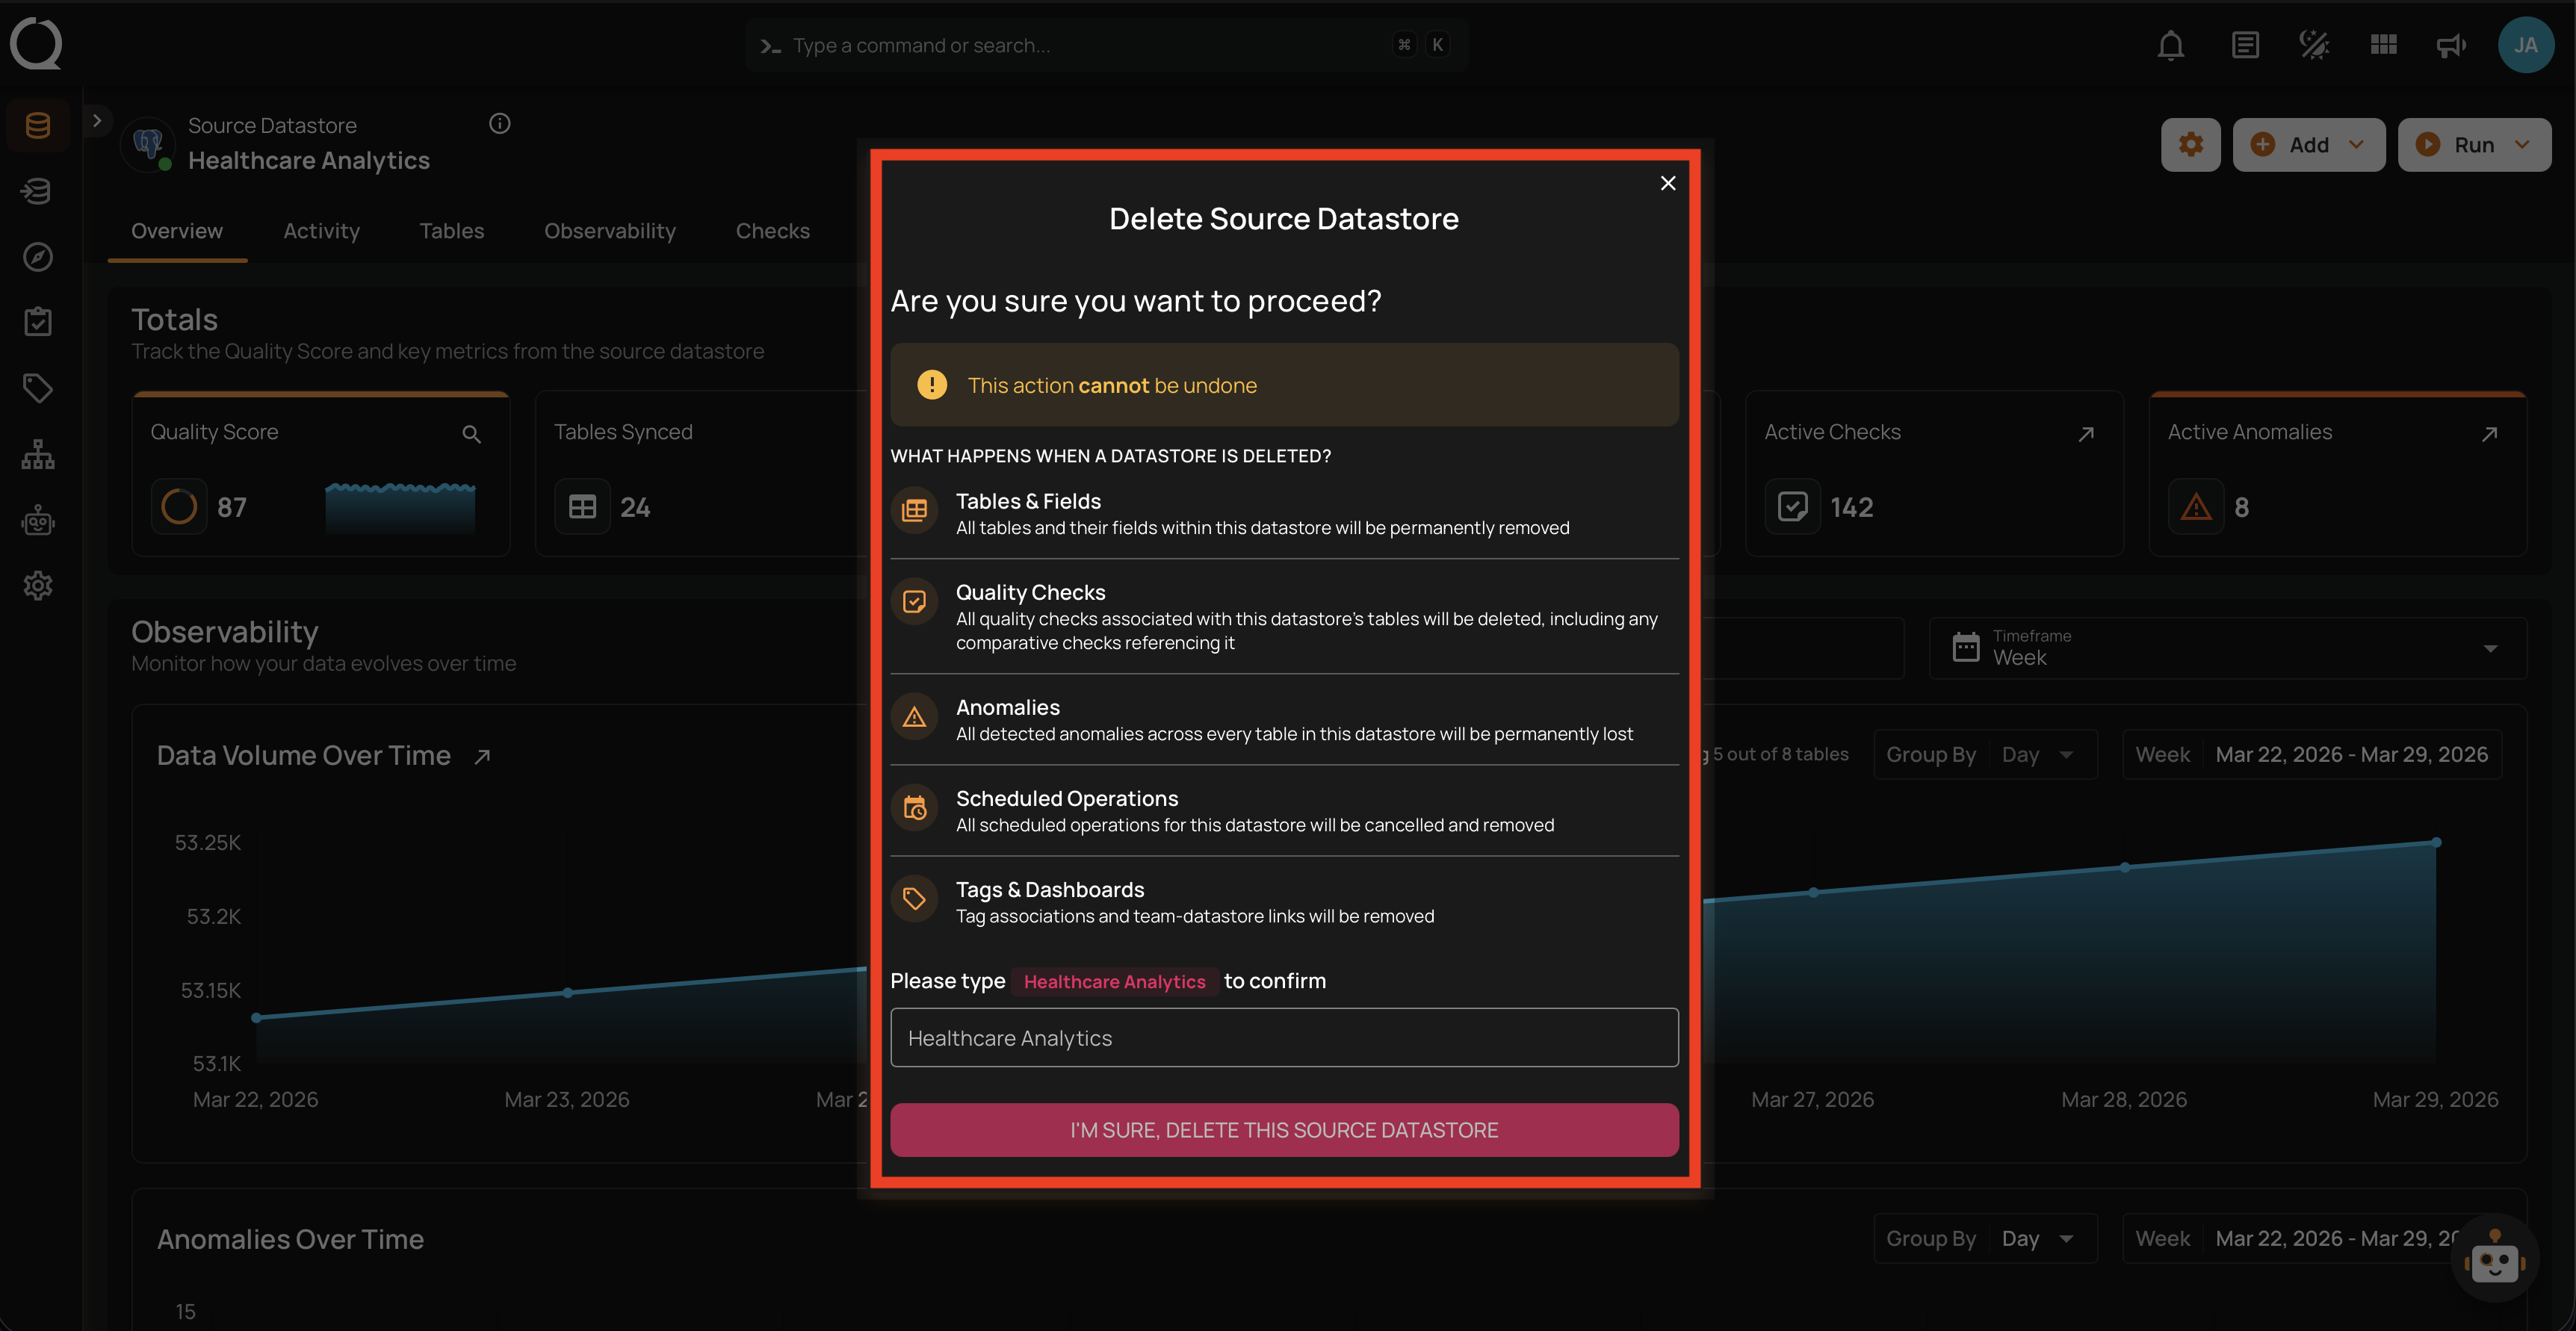Open the datastores sidebar icon
This screenshot has height=1331, width=2576.
[38, 125]
